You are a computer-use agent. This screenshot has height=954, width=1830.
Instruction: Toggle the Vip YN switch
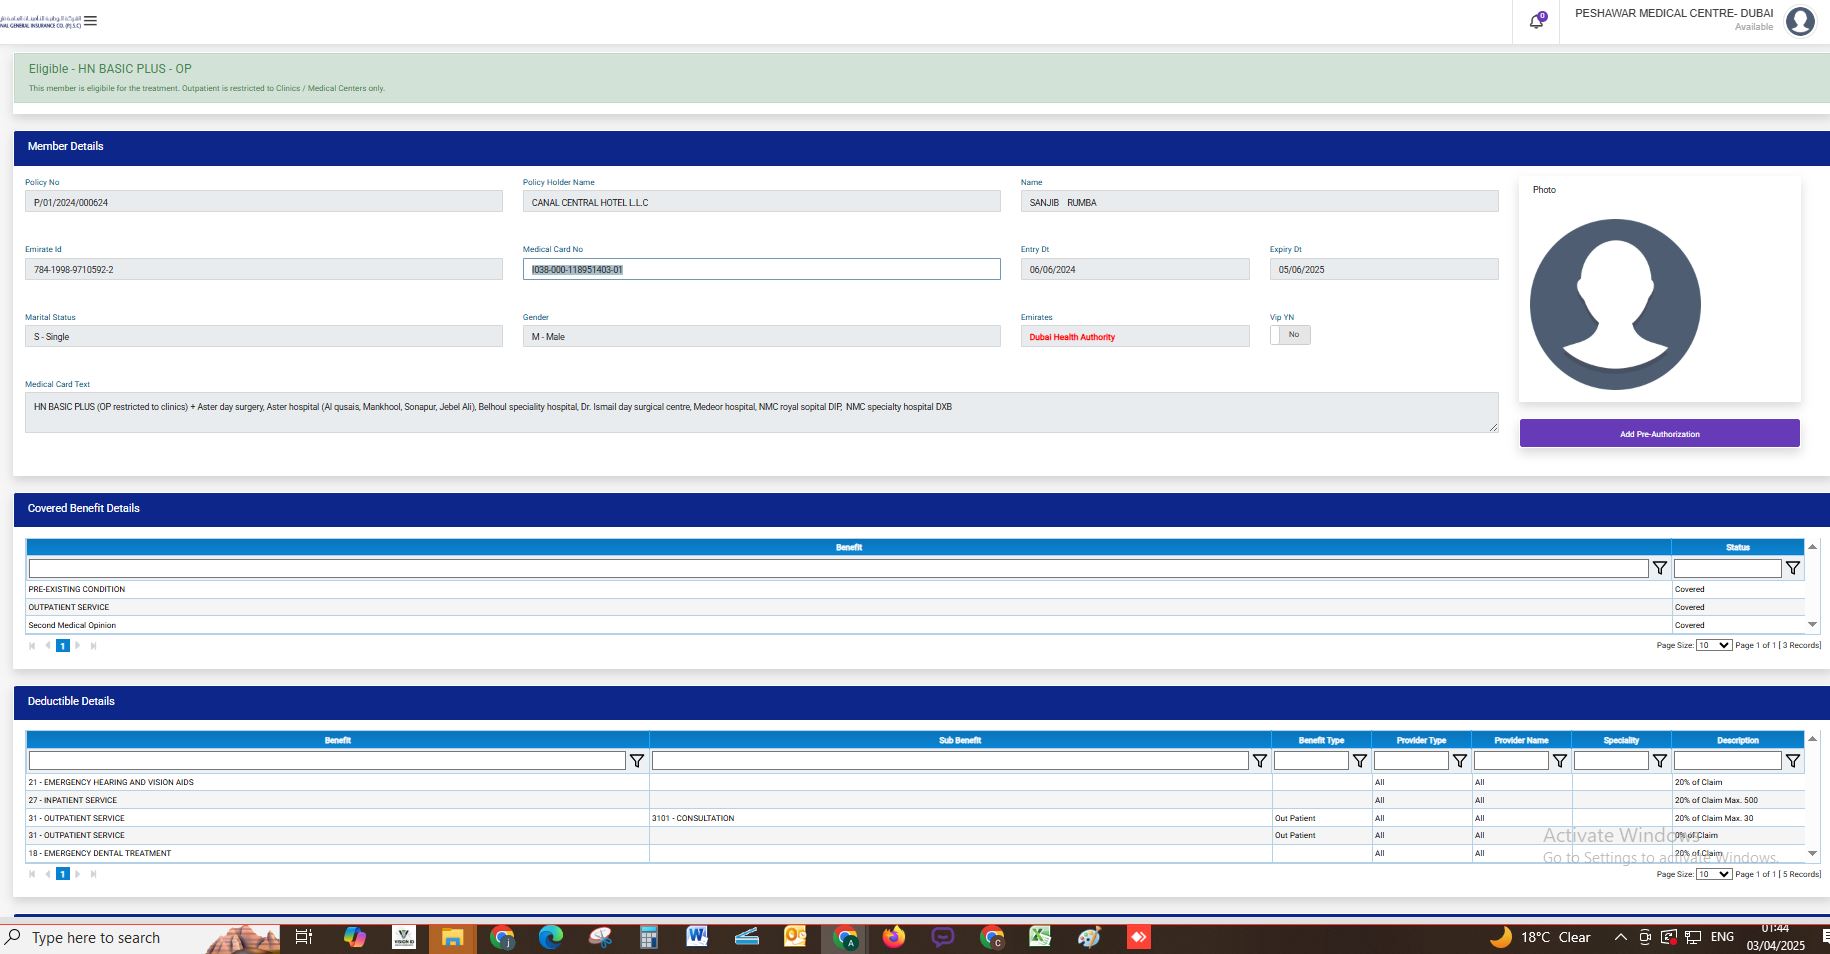coord(1290,335)
